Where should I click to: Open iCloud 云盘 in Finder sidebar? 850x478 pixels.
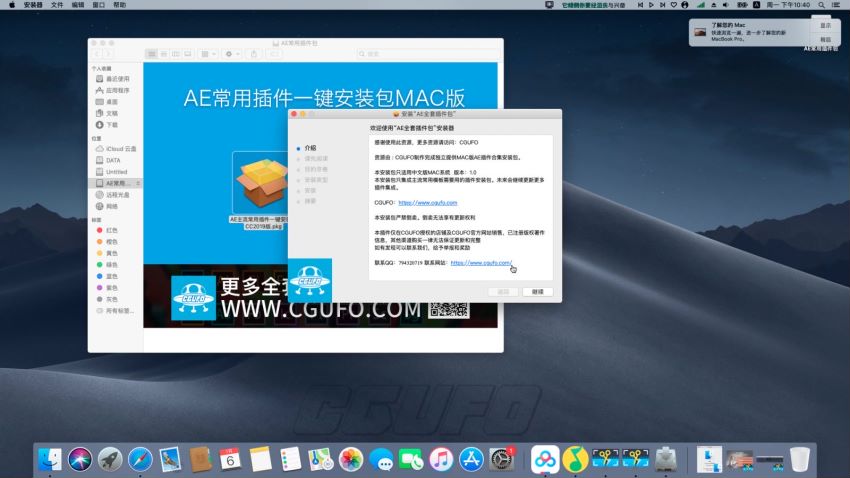(x=115, y=148)
